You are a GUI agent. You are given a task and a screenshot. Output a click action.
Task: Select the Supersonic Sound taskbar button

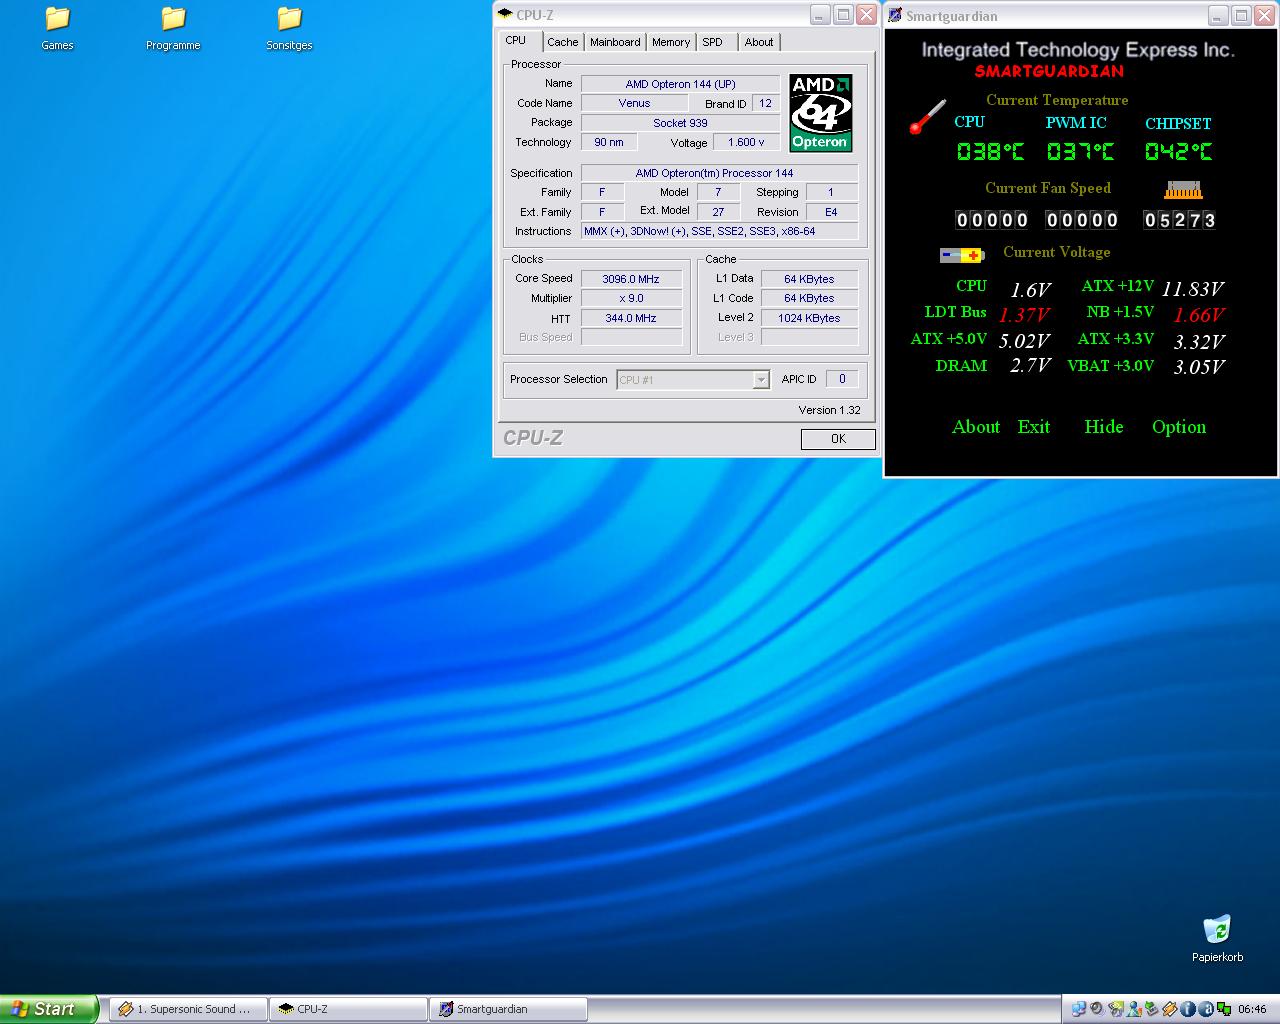[x=188, y=1009]
